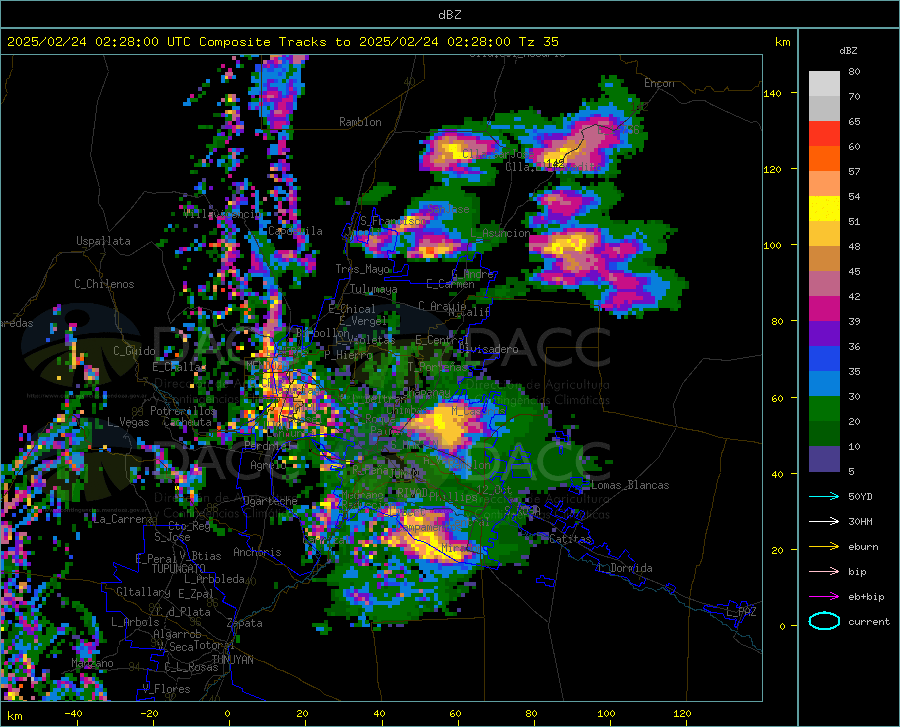Screen dimensions: 900x727
Task: Click the TUPUNGATO place label
Action: tap(179, 569)
